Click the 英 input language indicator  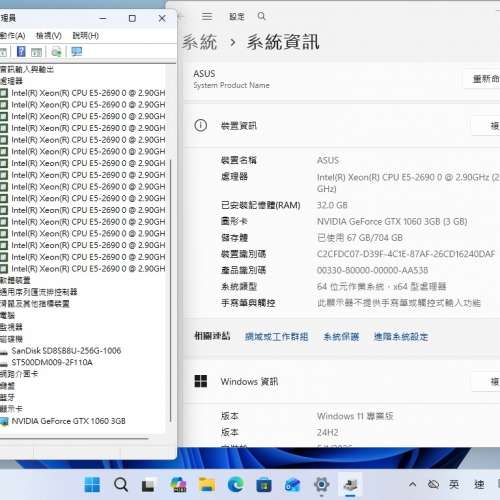454,484
